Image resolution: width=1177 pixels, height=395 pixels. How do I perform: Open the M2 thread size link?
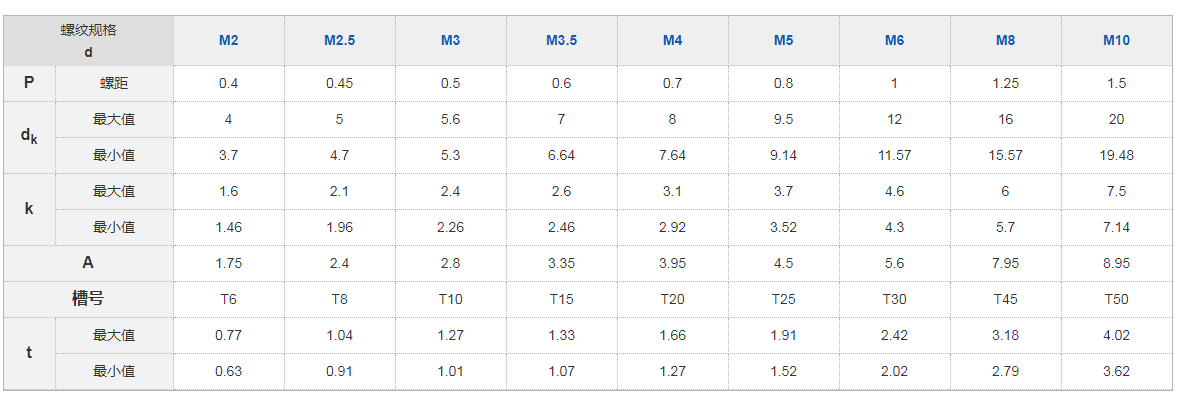tap(228, 41)
